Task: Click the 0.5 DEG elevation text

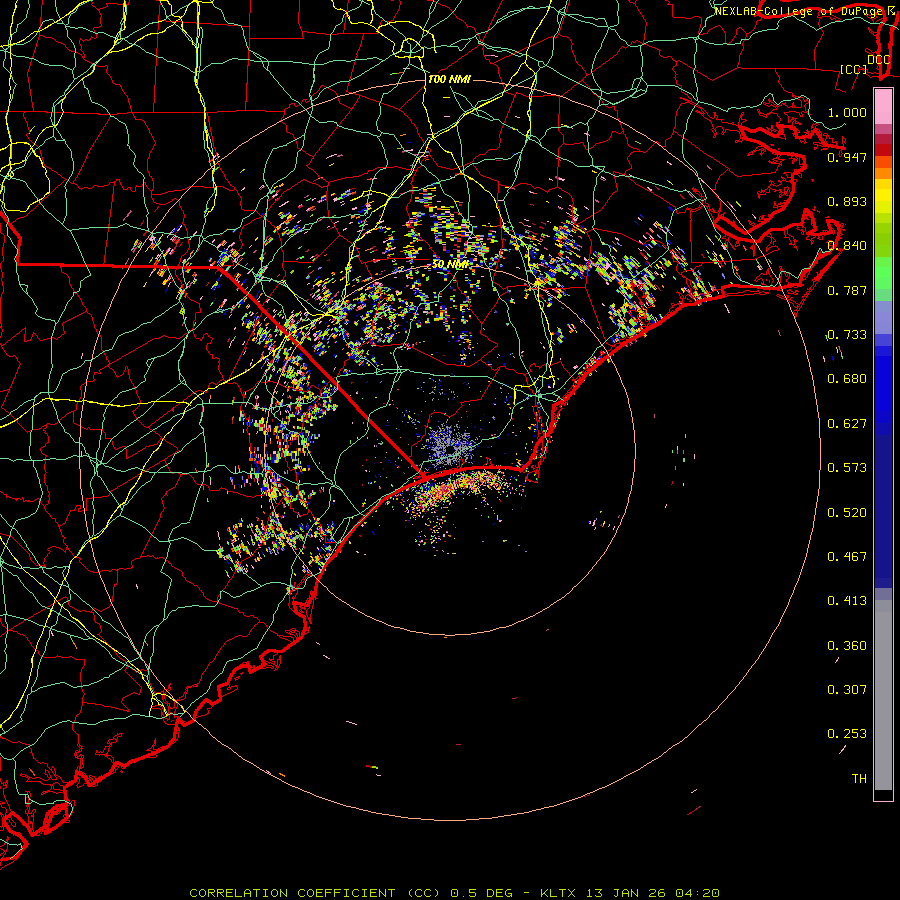Action: coord(481,893)
